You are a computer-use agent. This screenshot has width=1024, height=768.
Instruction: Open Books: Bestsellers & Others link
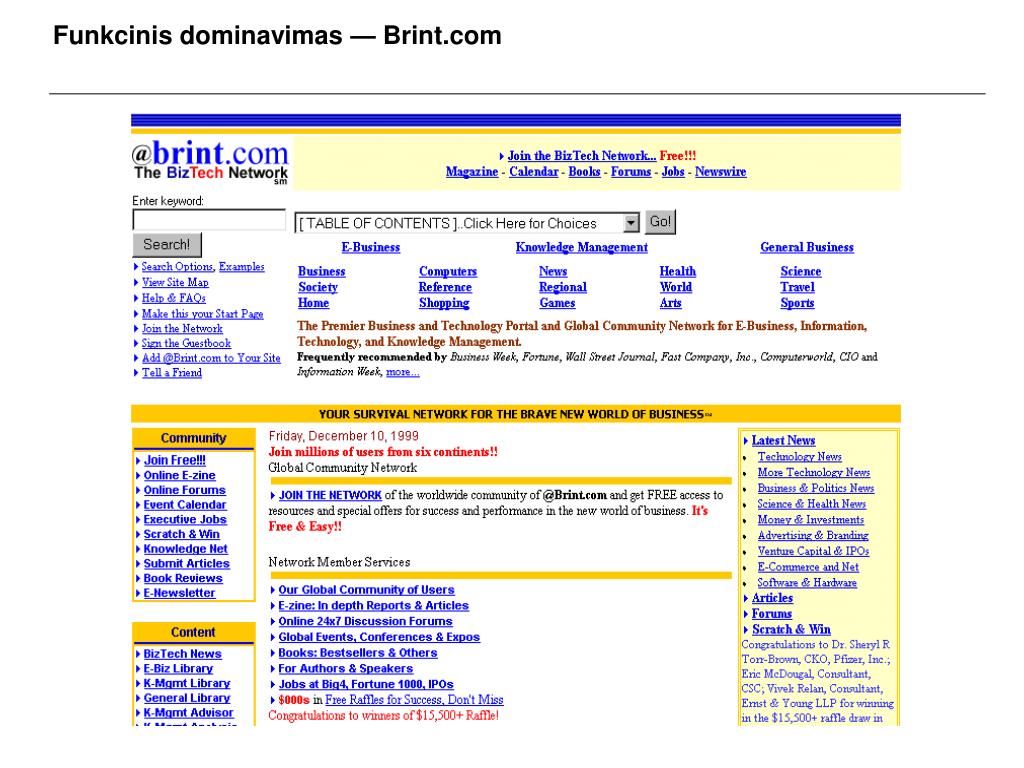tap(358, 653)
